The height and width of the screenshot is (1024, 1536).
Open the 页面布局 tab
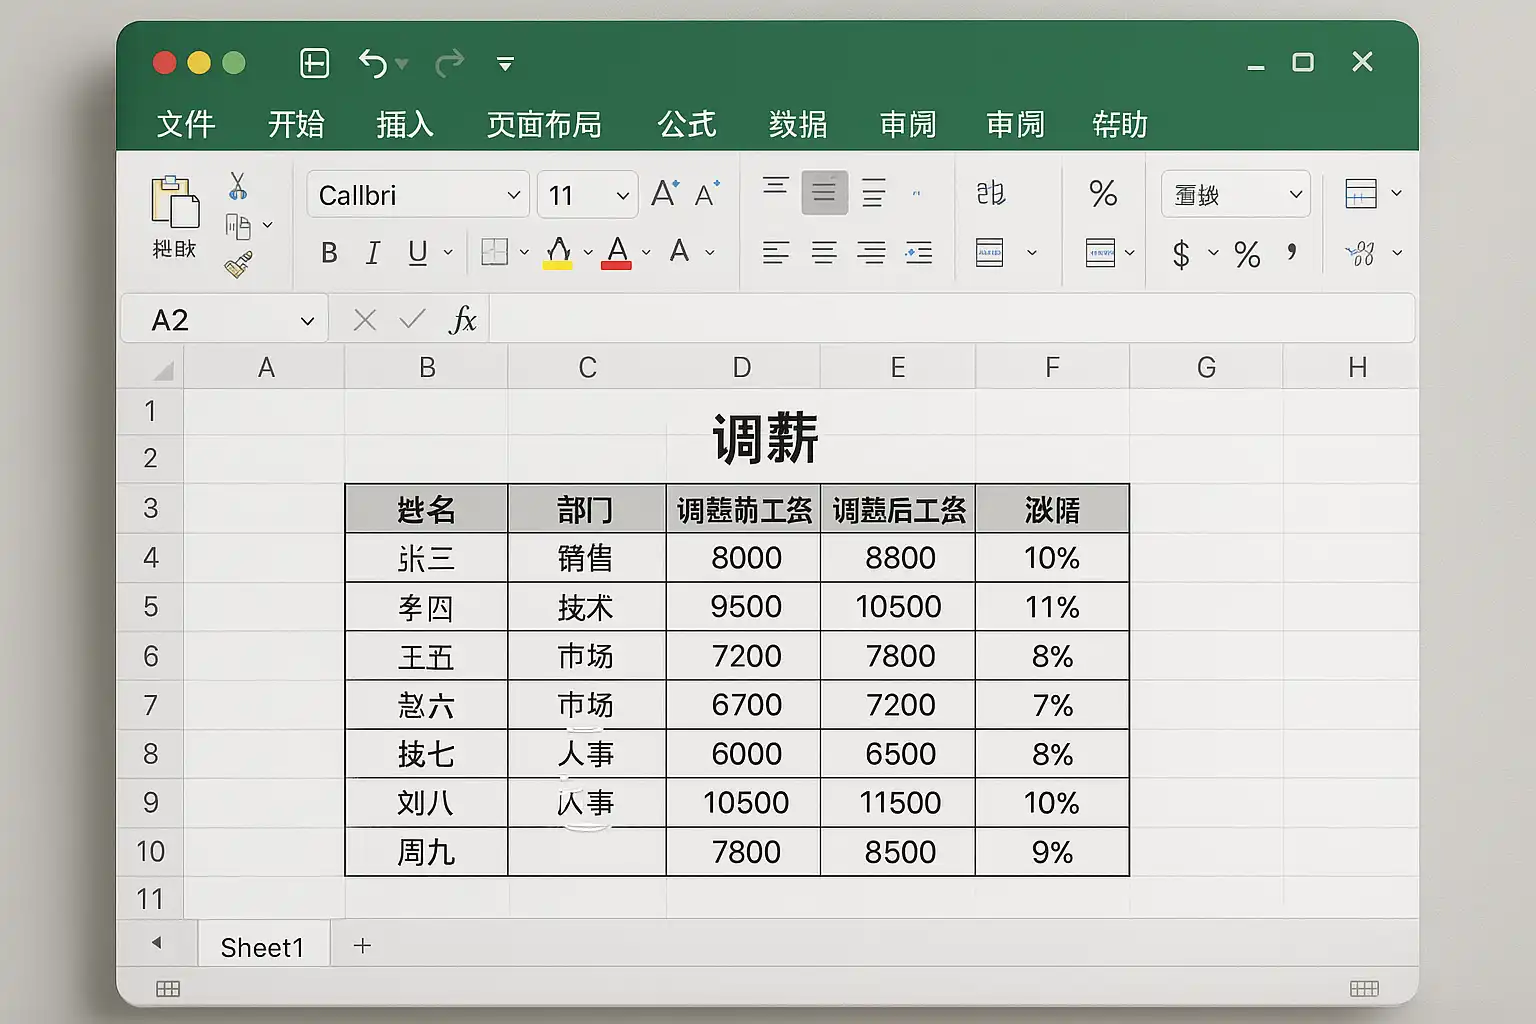pyautogui.click(x=544, y=124)
